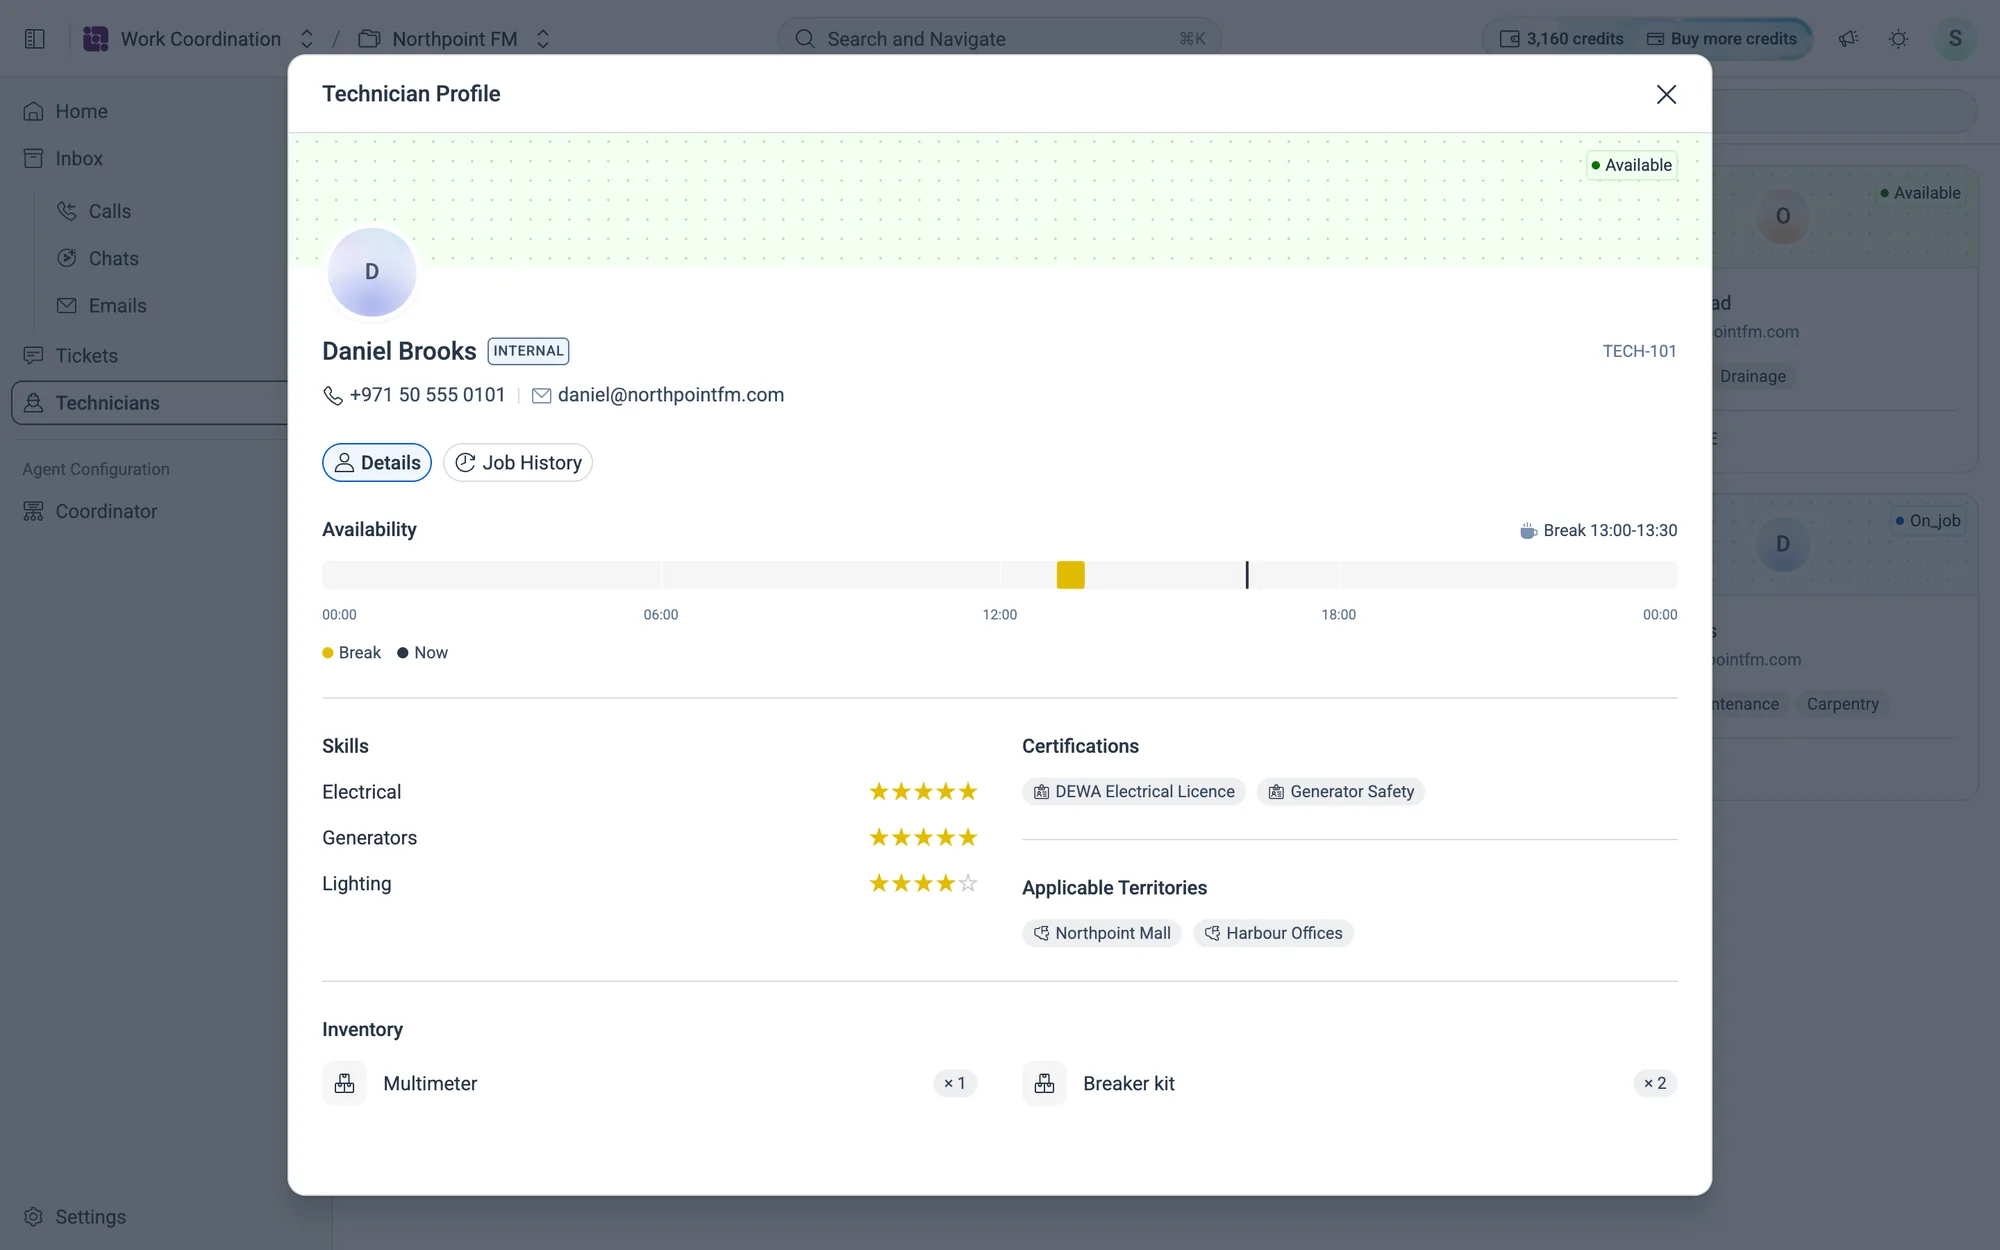Screen dimensions: 2000x1250
Task: Open Settings at sidebar bottom
Action: (75, 1217)
